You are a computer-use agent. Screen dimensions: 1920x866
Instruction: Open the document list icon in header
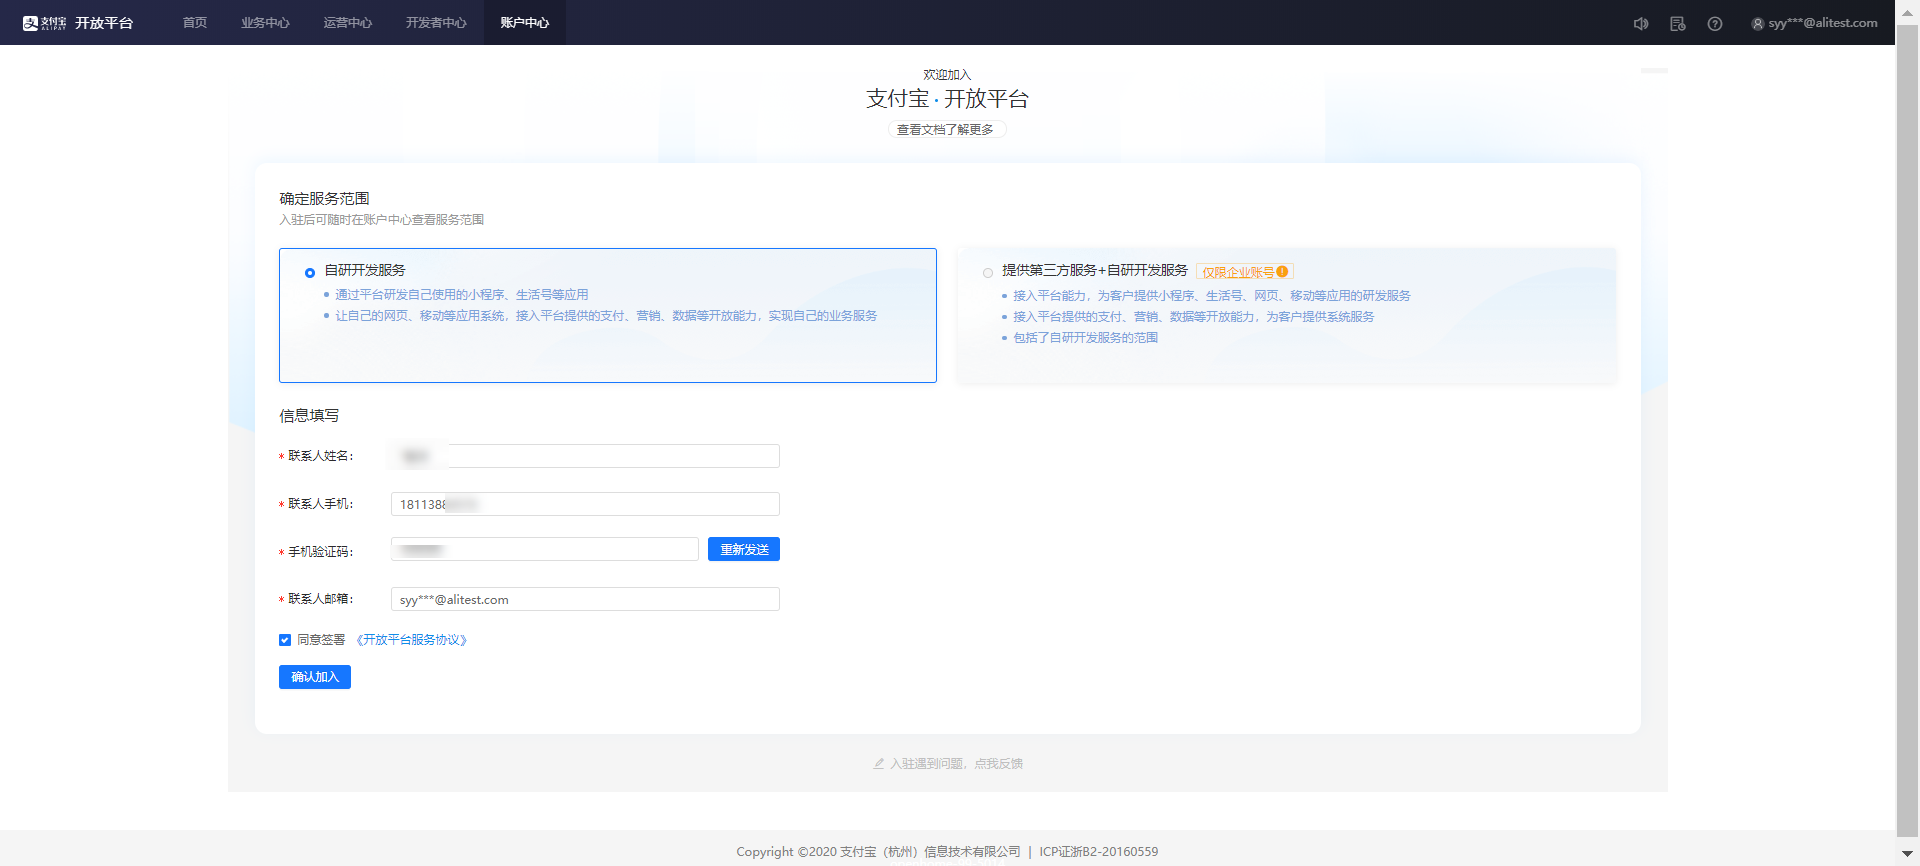1678,24
